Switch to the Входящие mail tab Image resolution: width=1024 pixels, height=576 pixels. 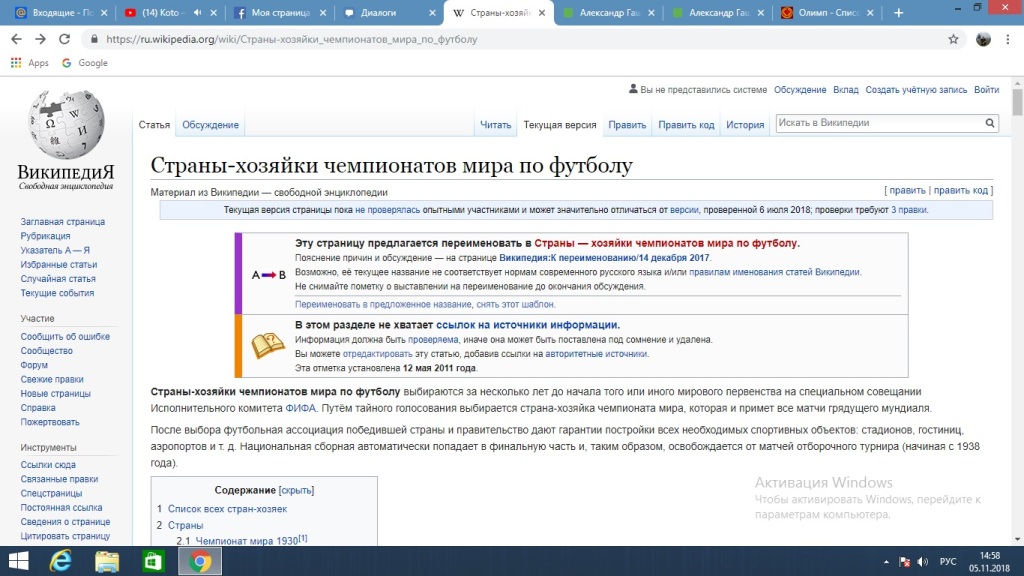pyautogui.click(x=62, y=13)
